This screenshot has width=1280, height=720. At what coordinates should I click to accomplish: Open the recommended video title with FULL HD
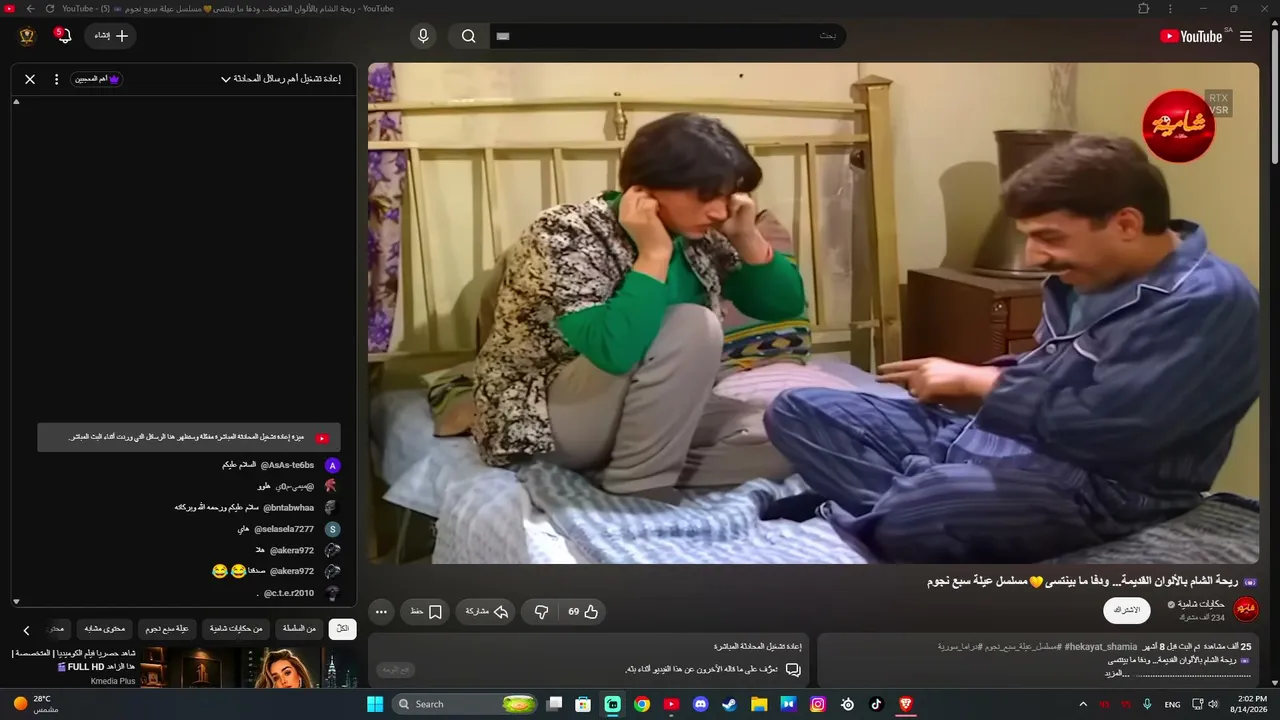point(74,660)
